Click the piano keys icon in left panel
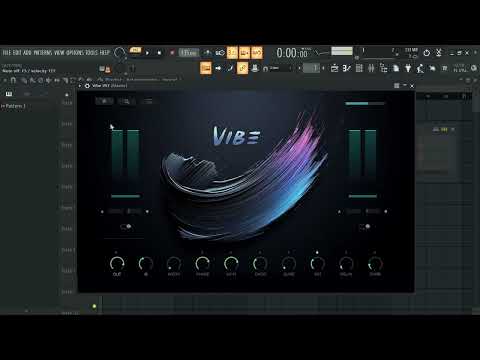The image size is (480, 360). click(9, 94)
